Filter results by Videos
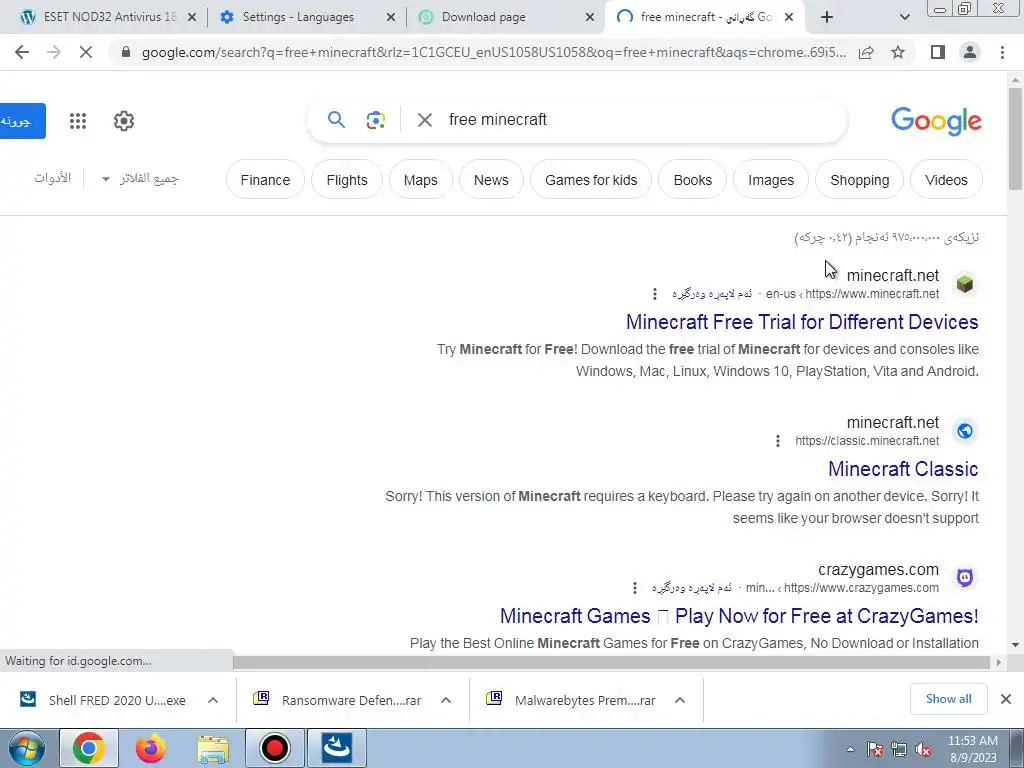 tap(946, 180)
